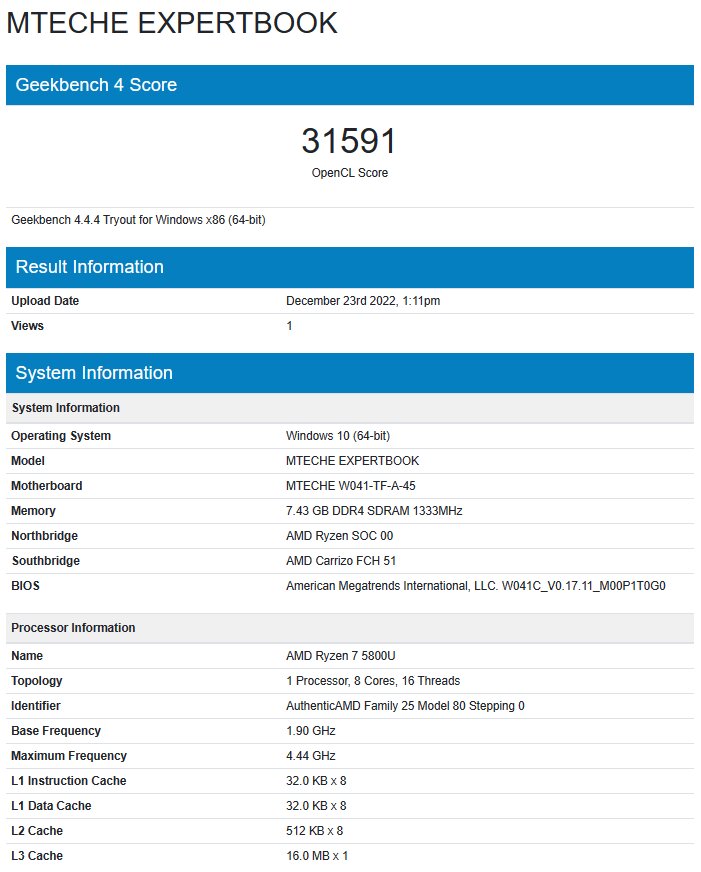
Task: Click the L3 Cache label
Action: click(x=37, y=856)
